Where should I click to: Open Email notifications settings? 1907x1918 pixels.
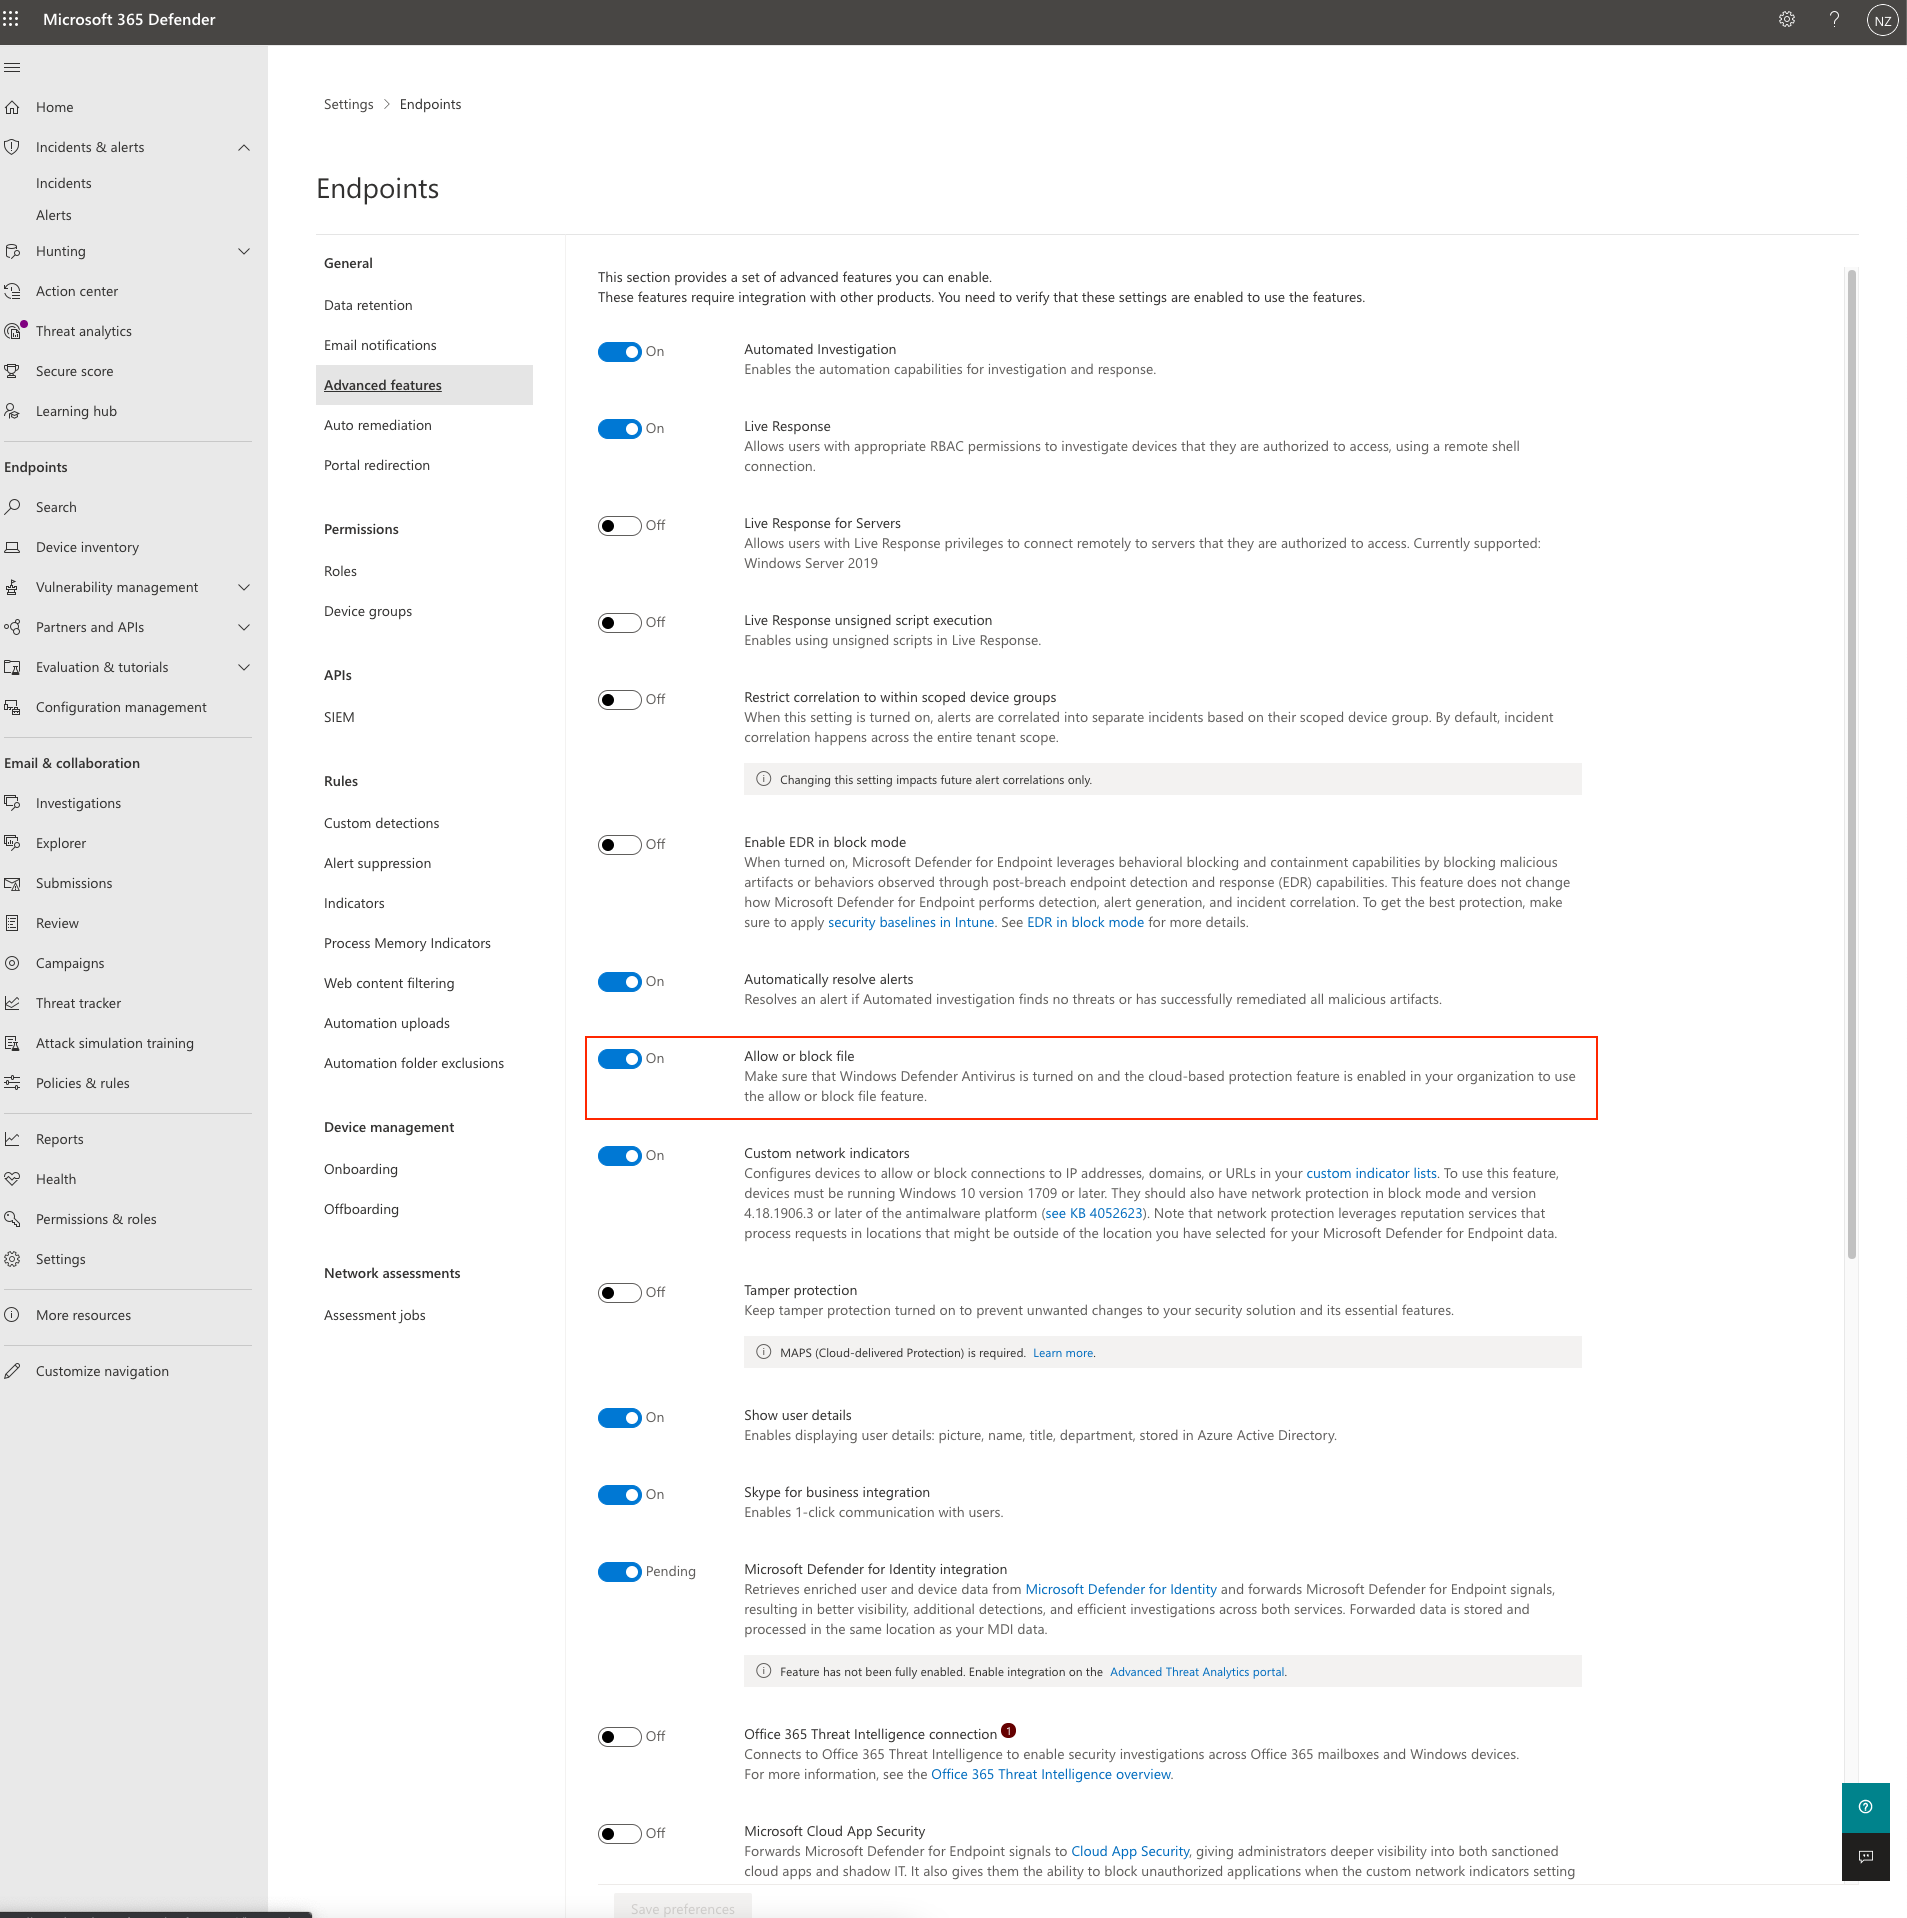click(x=380, y=345)
